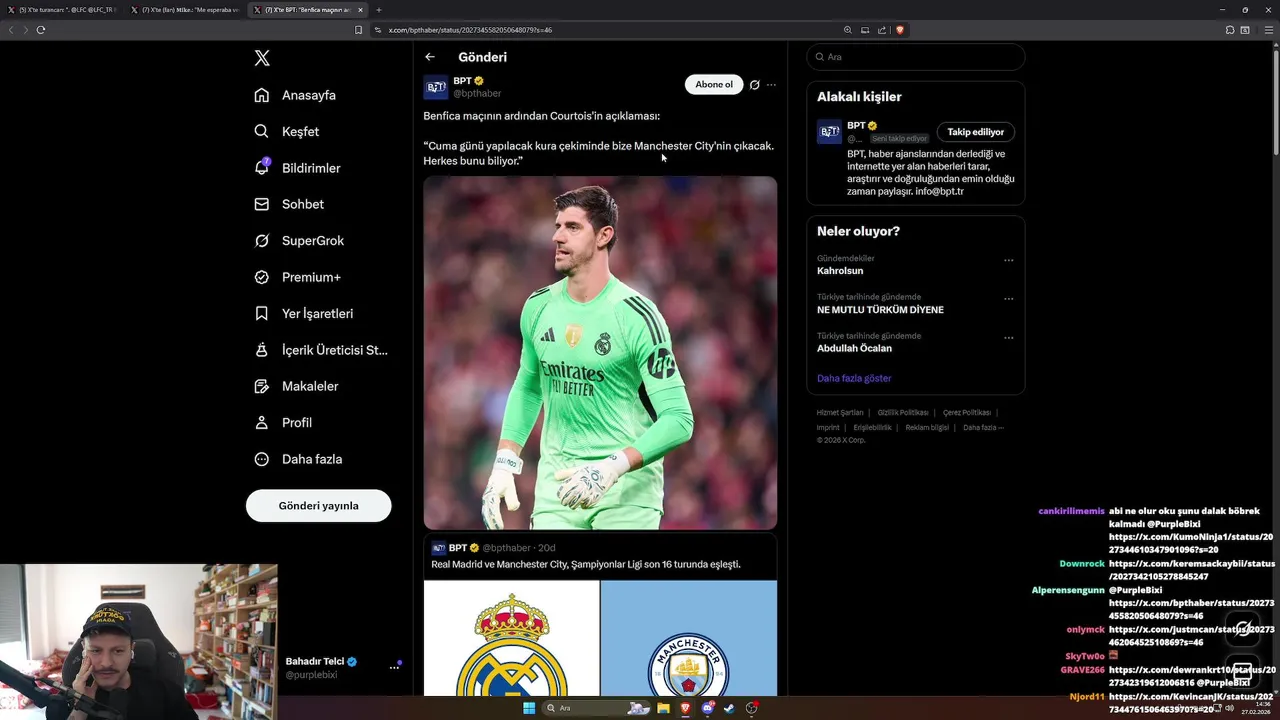Open the quoted BPT post text
Image resolution: width=1280 pixels, height=720 pixels.
click(586, 564)
